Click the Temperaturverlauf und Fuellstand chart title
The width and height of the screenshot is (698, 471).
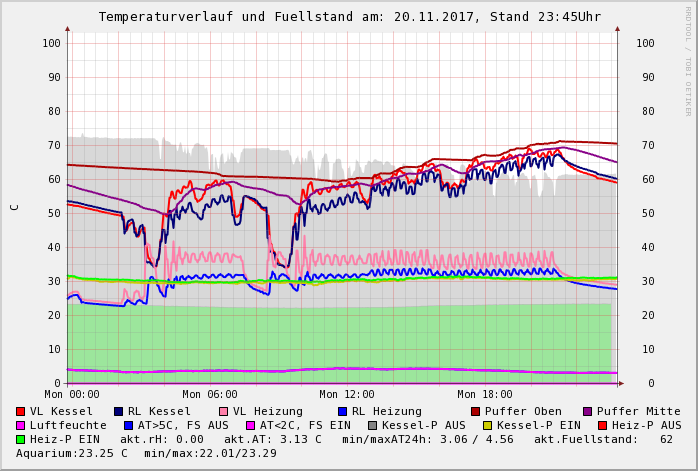[349, 17]
